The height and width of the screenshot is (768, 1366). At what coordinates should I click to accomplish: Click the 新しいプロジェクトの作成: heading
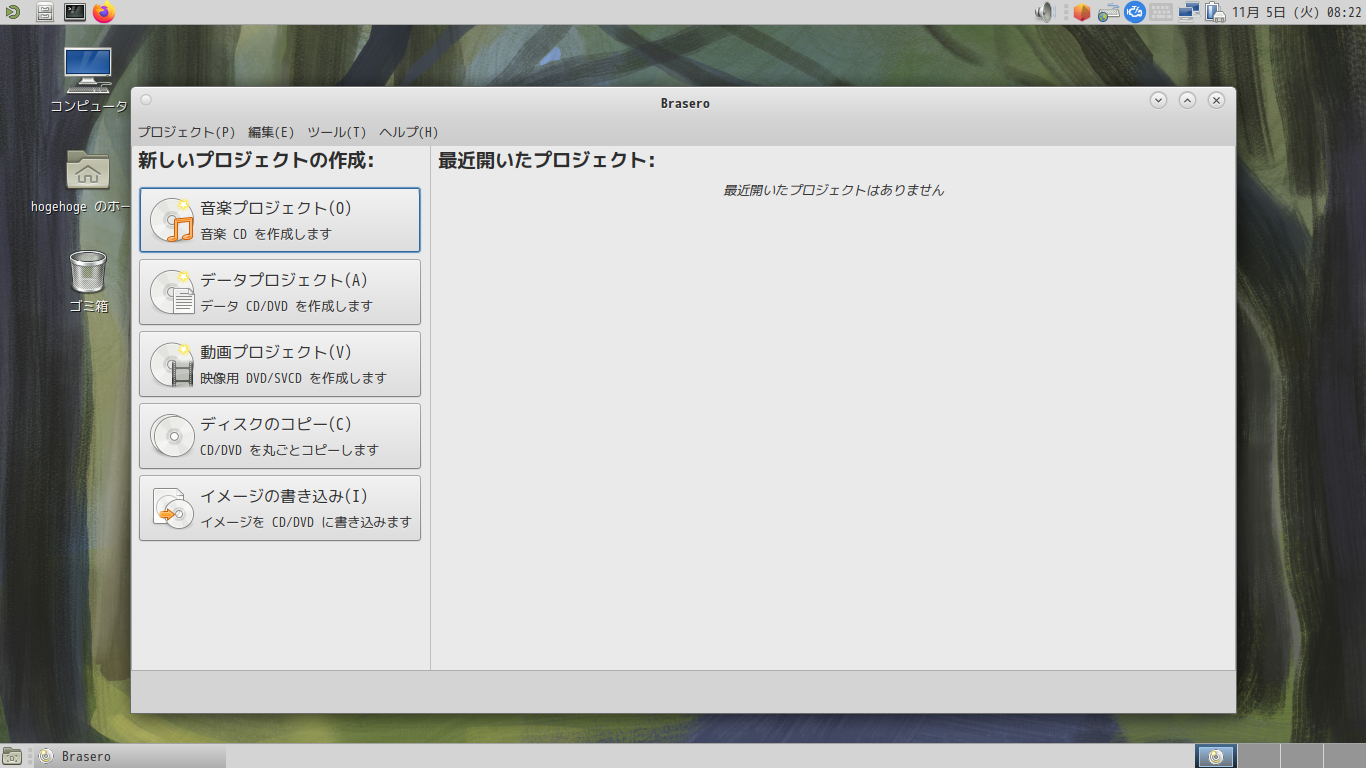pos(256,160)
